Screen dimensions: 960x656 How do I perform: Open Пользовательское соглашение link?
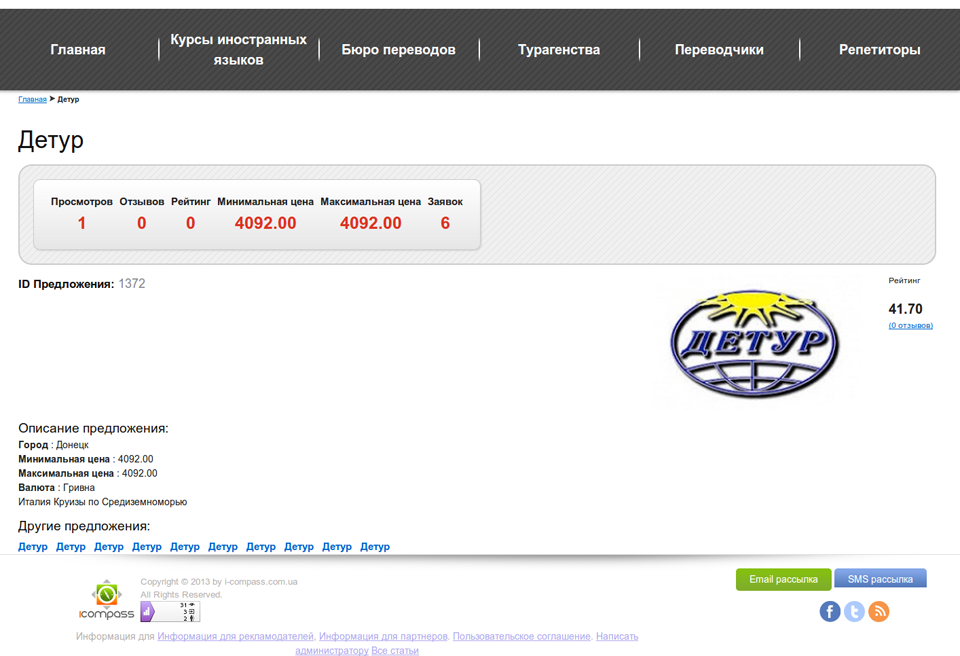(522, 636)
